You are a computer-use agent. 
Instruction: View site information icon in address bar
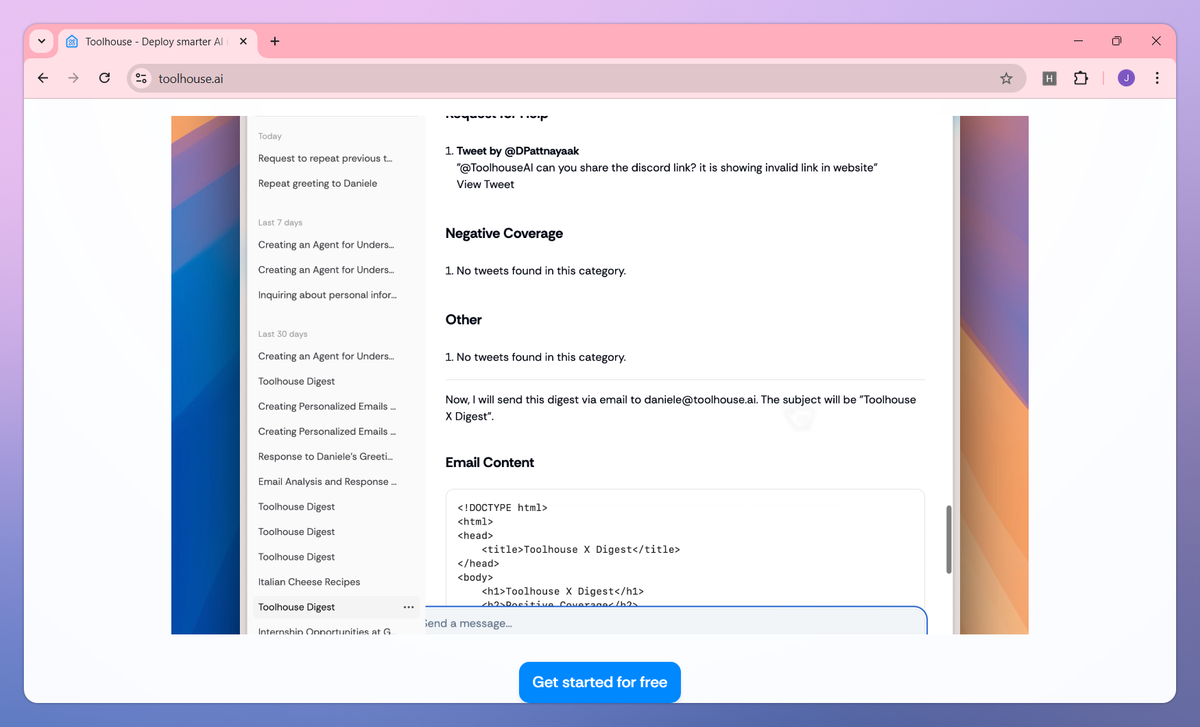pos(141,78)
